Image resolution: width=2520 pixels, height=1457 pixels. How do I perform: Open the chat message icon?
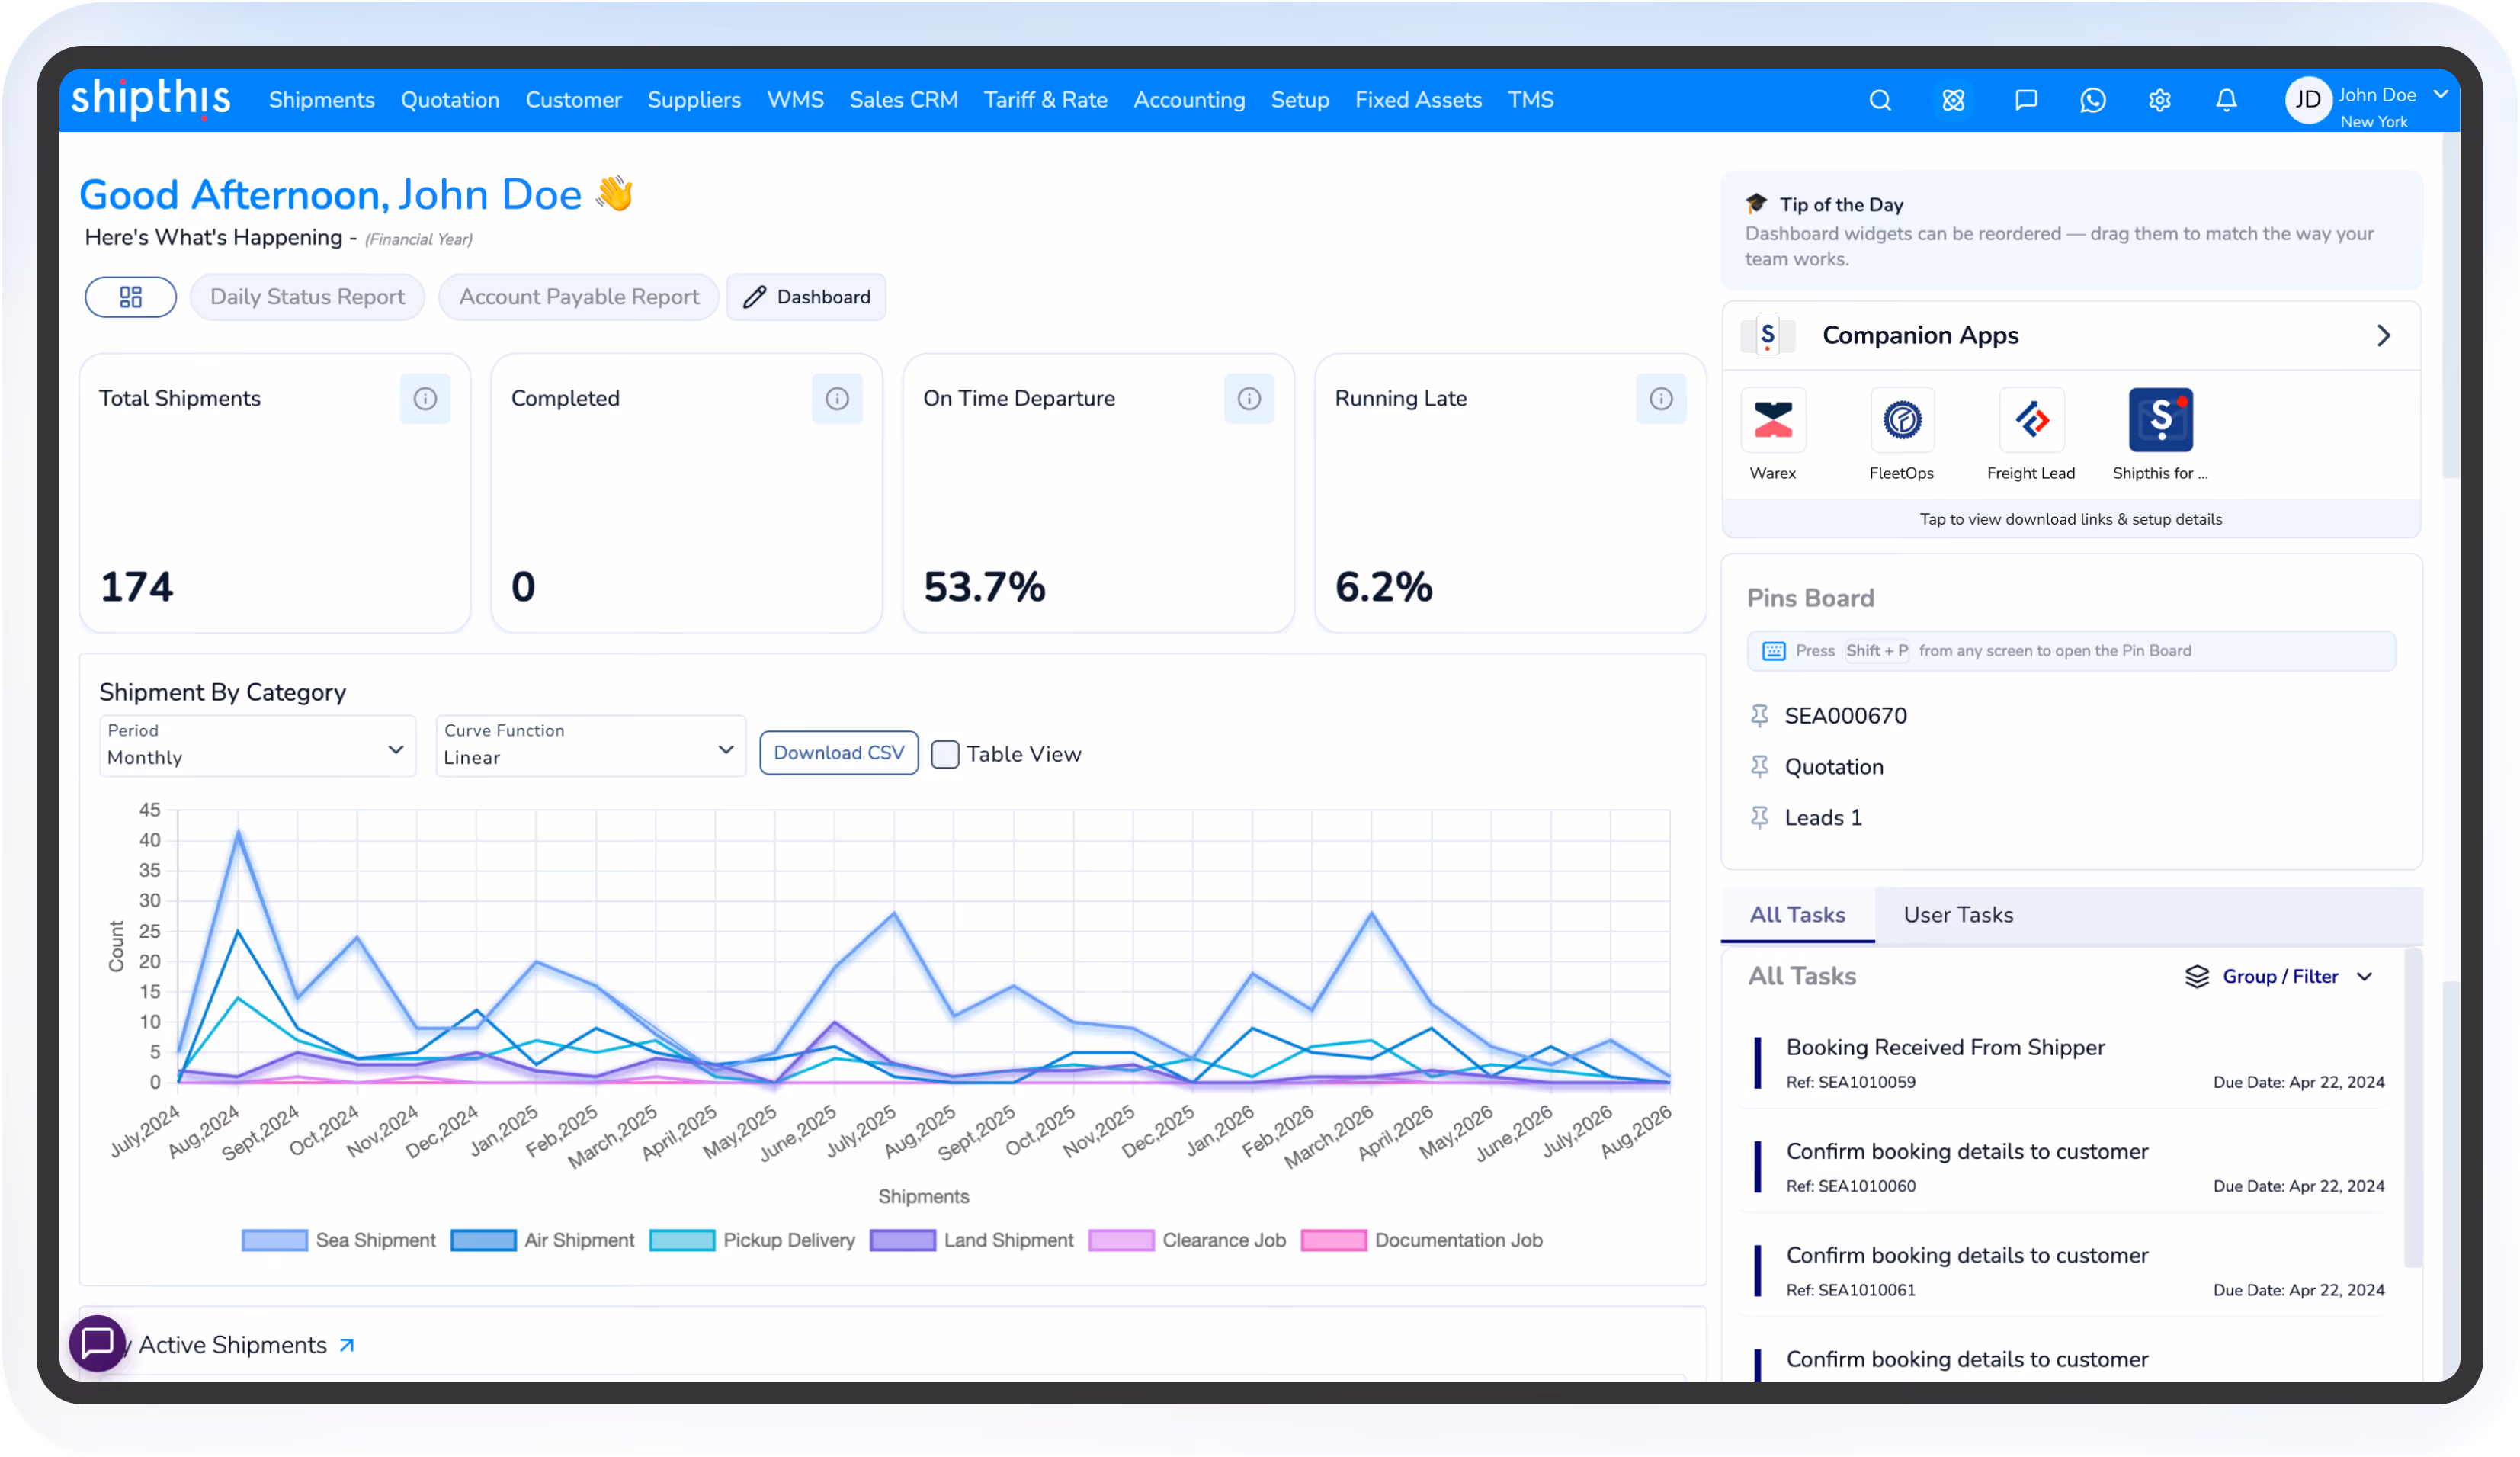click(x=2025, y=100)
